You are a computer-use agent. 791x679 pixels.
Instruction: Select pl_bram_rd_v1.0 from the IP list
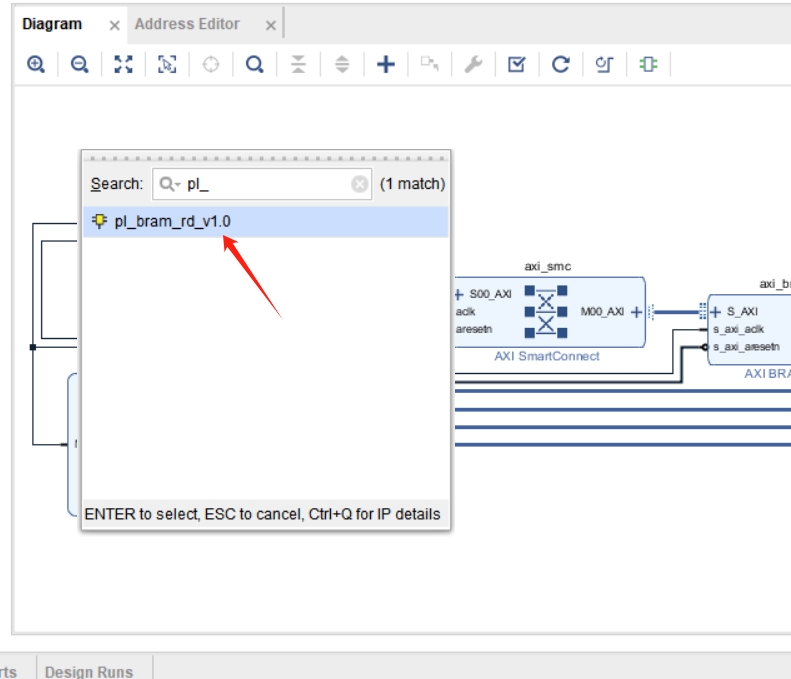(266, 221)
